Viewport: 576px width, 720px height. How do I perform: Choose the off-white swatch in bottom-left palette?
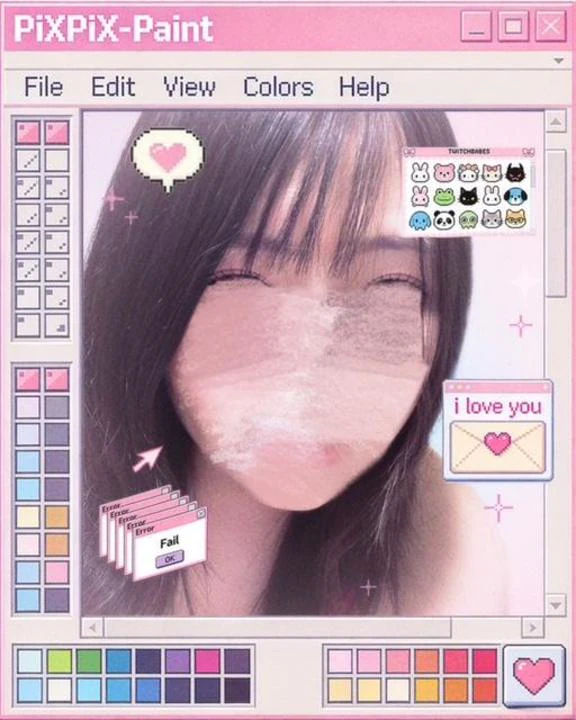click(x=59, y=690)
